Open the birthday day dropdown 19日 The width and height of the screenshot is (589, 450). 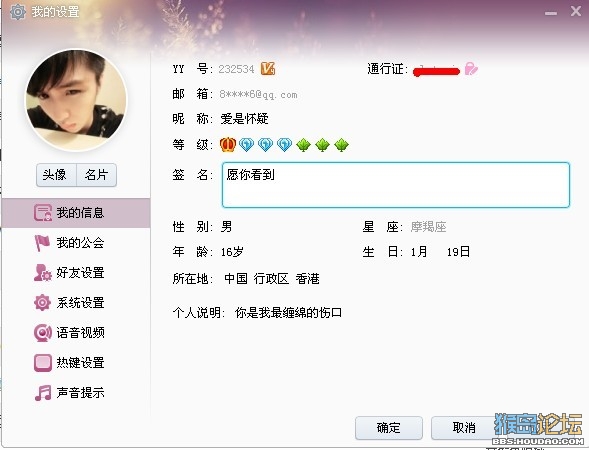[458, 252]
